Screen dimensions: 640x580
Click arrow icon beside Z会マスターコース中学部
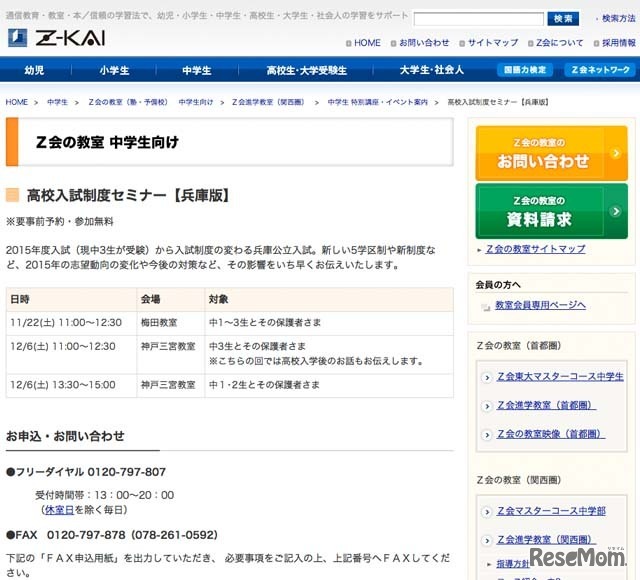487,512
